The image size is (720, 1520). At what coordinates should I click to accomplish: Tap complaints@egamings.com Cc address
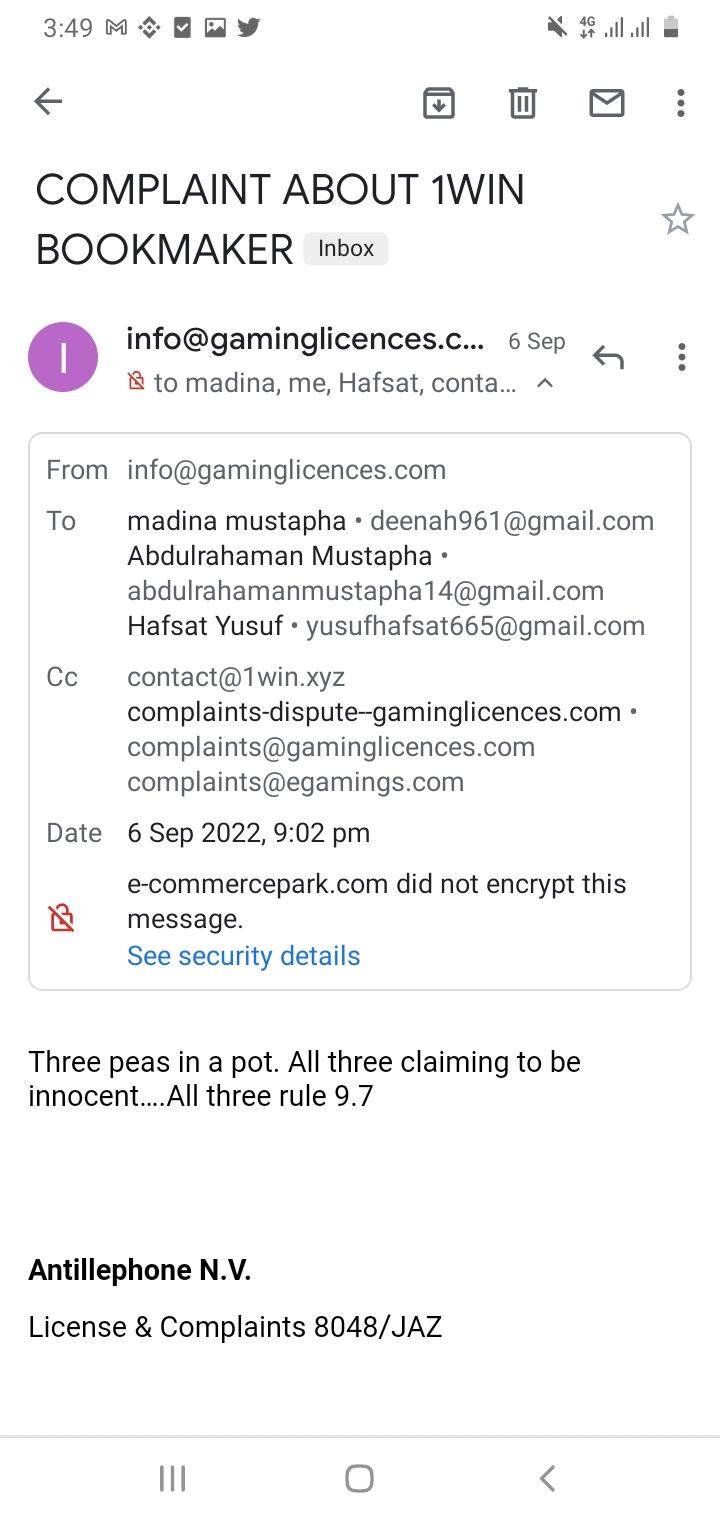[295, 782]
